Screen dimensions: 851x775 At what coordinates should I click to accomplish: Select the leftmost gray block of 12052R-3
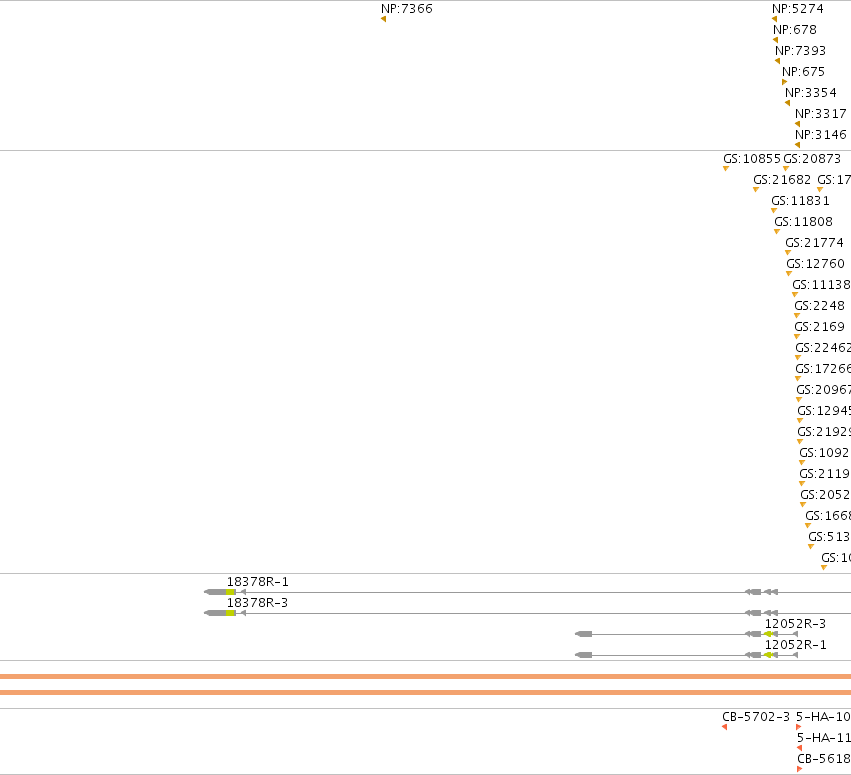tap(583, 634)
